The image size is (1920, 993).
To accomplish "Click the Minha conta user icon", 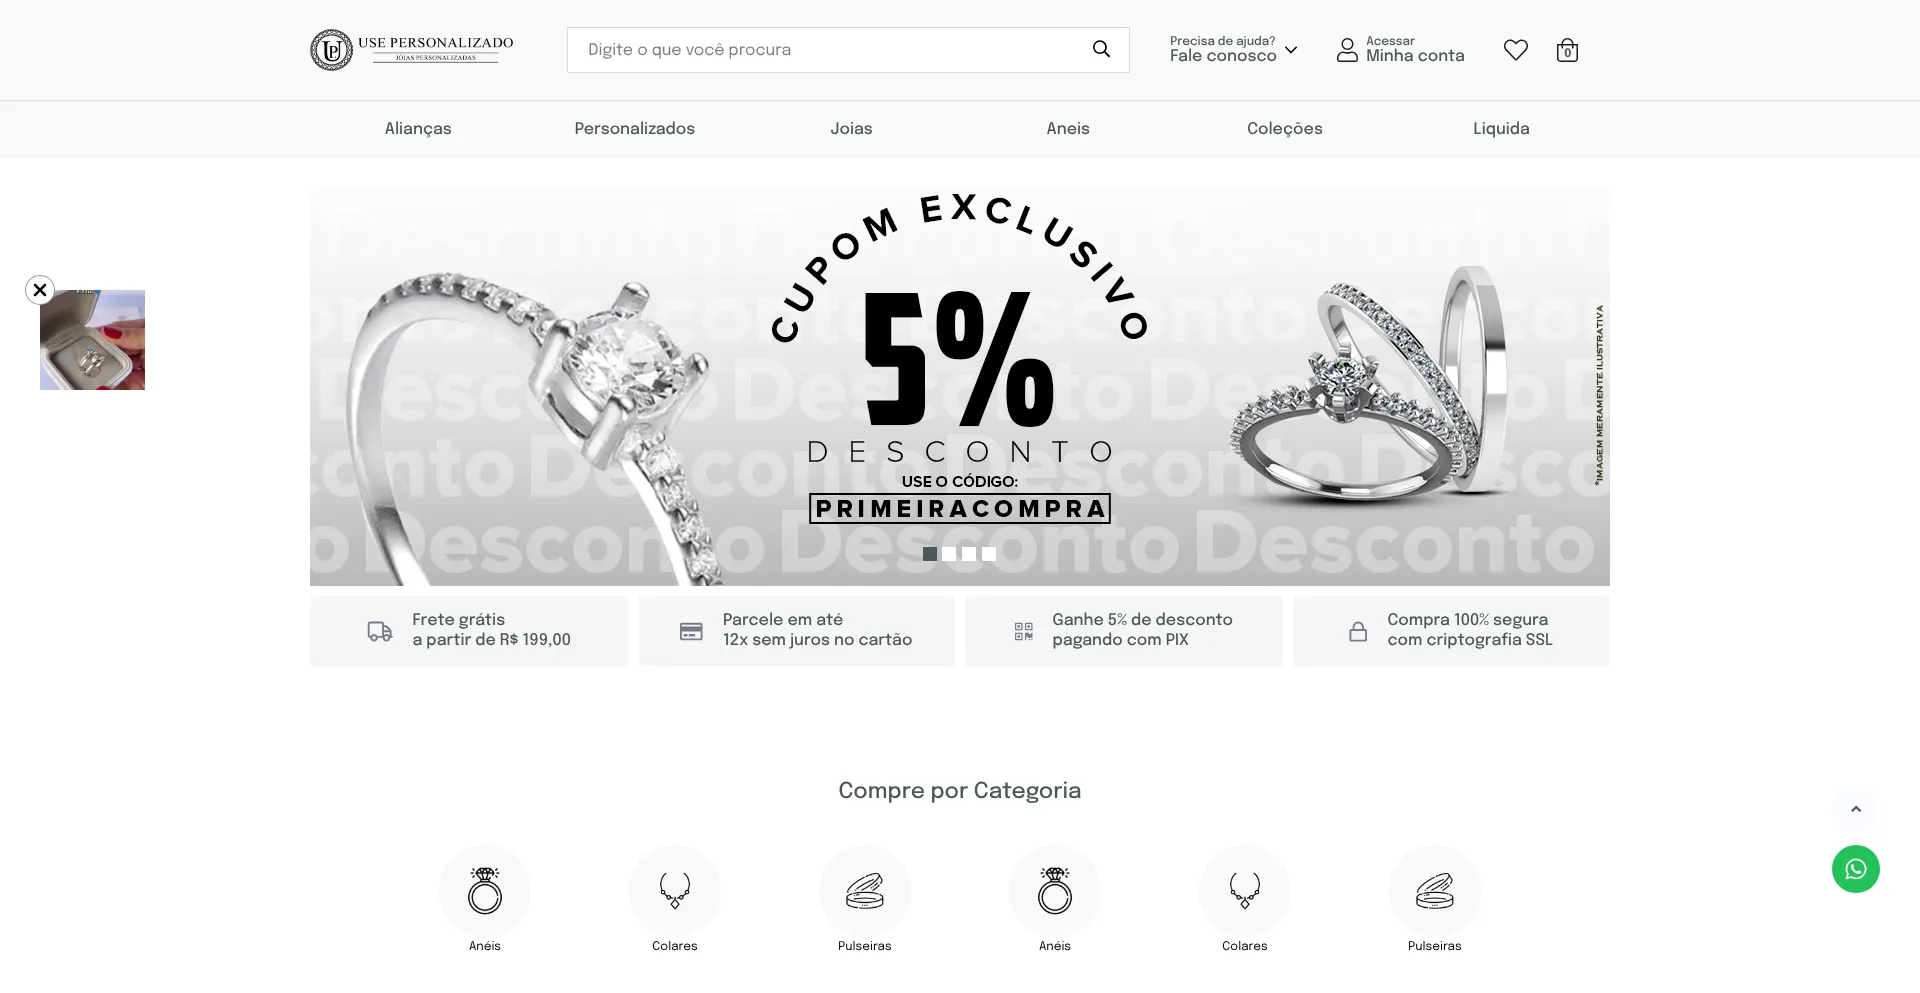I will (x=1347, y=50).
